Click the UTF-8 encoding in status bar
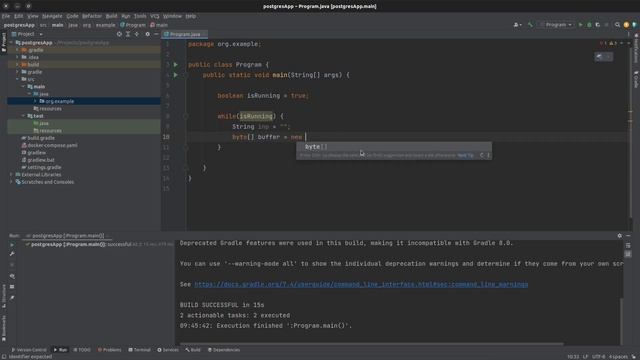Viewport: 640px width, 360px height. click(598, 356)
